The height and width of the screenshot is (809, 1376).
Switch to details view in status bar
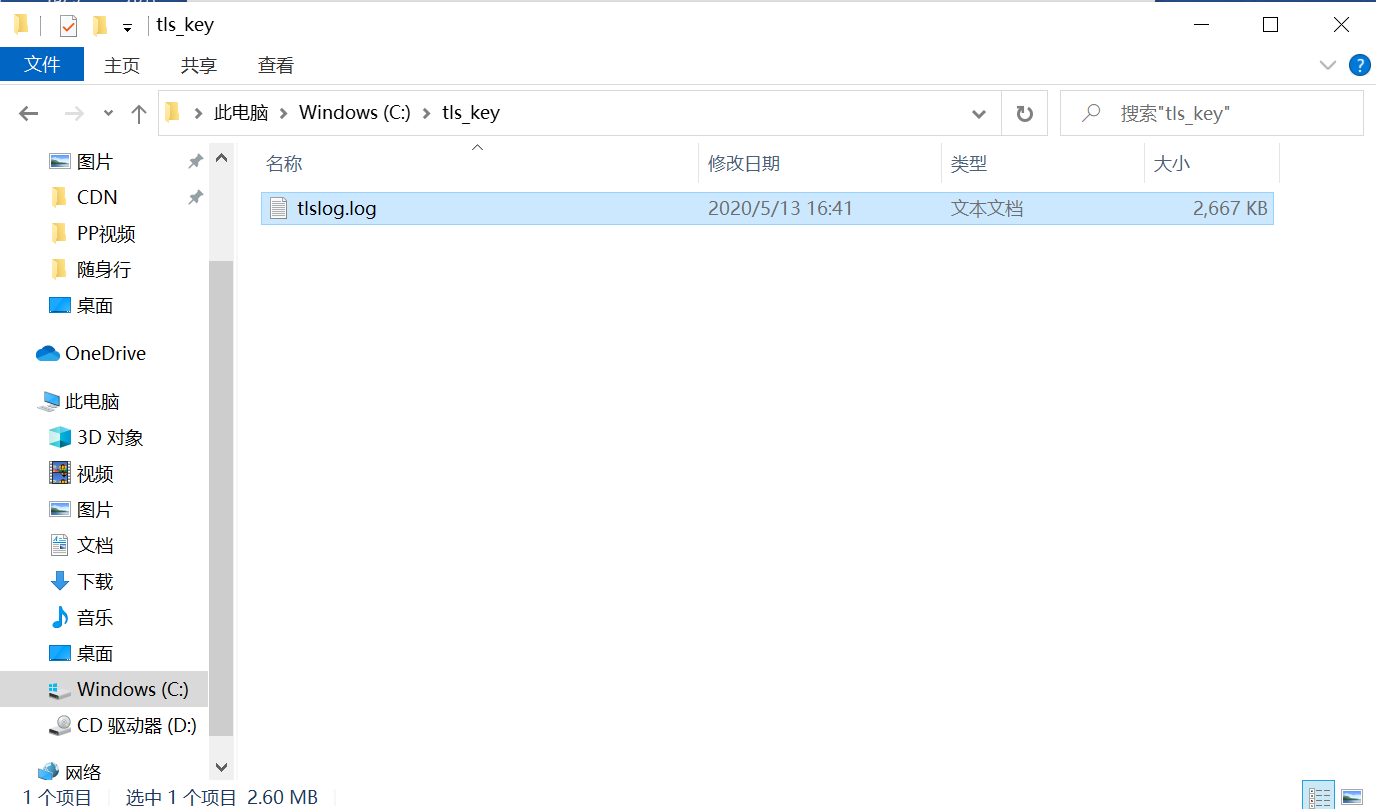point(1321,796)
